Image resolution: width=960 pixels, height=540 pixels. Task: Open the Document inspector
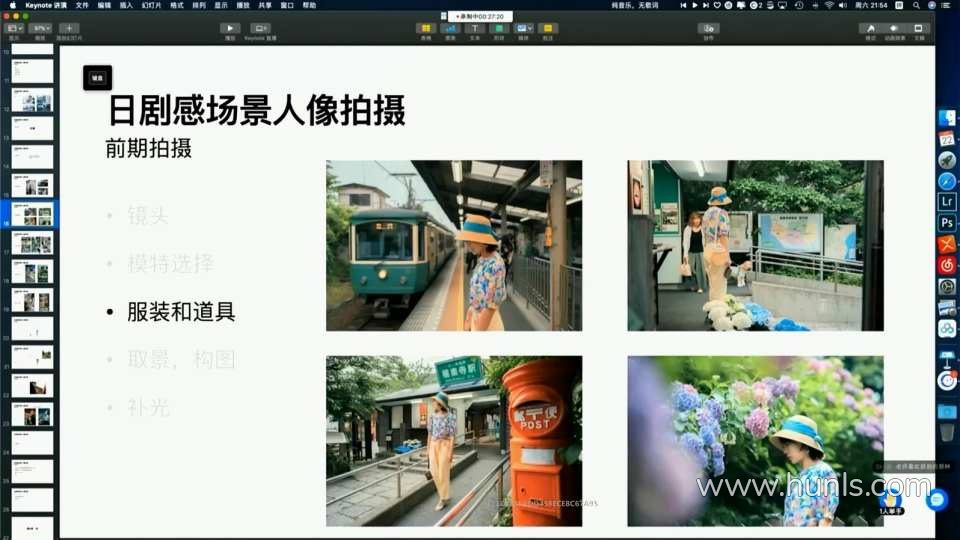tap(919, 28)
